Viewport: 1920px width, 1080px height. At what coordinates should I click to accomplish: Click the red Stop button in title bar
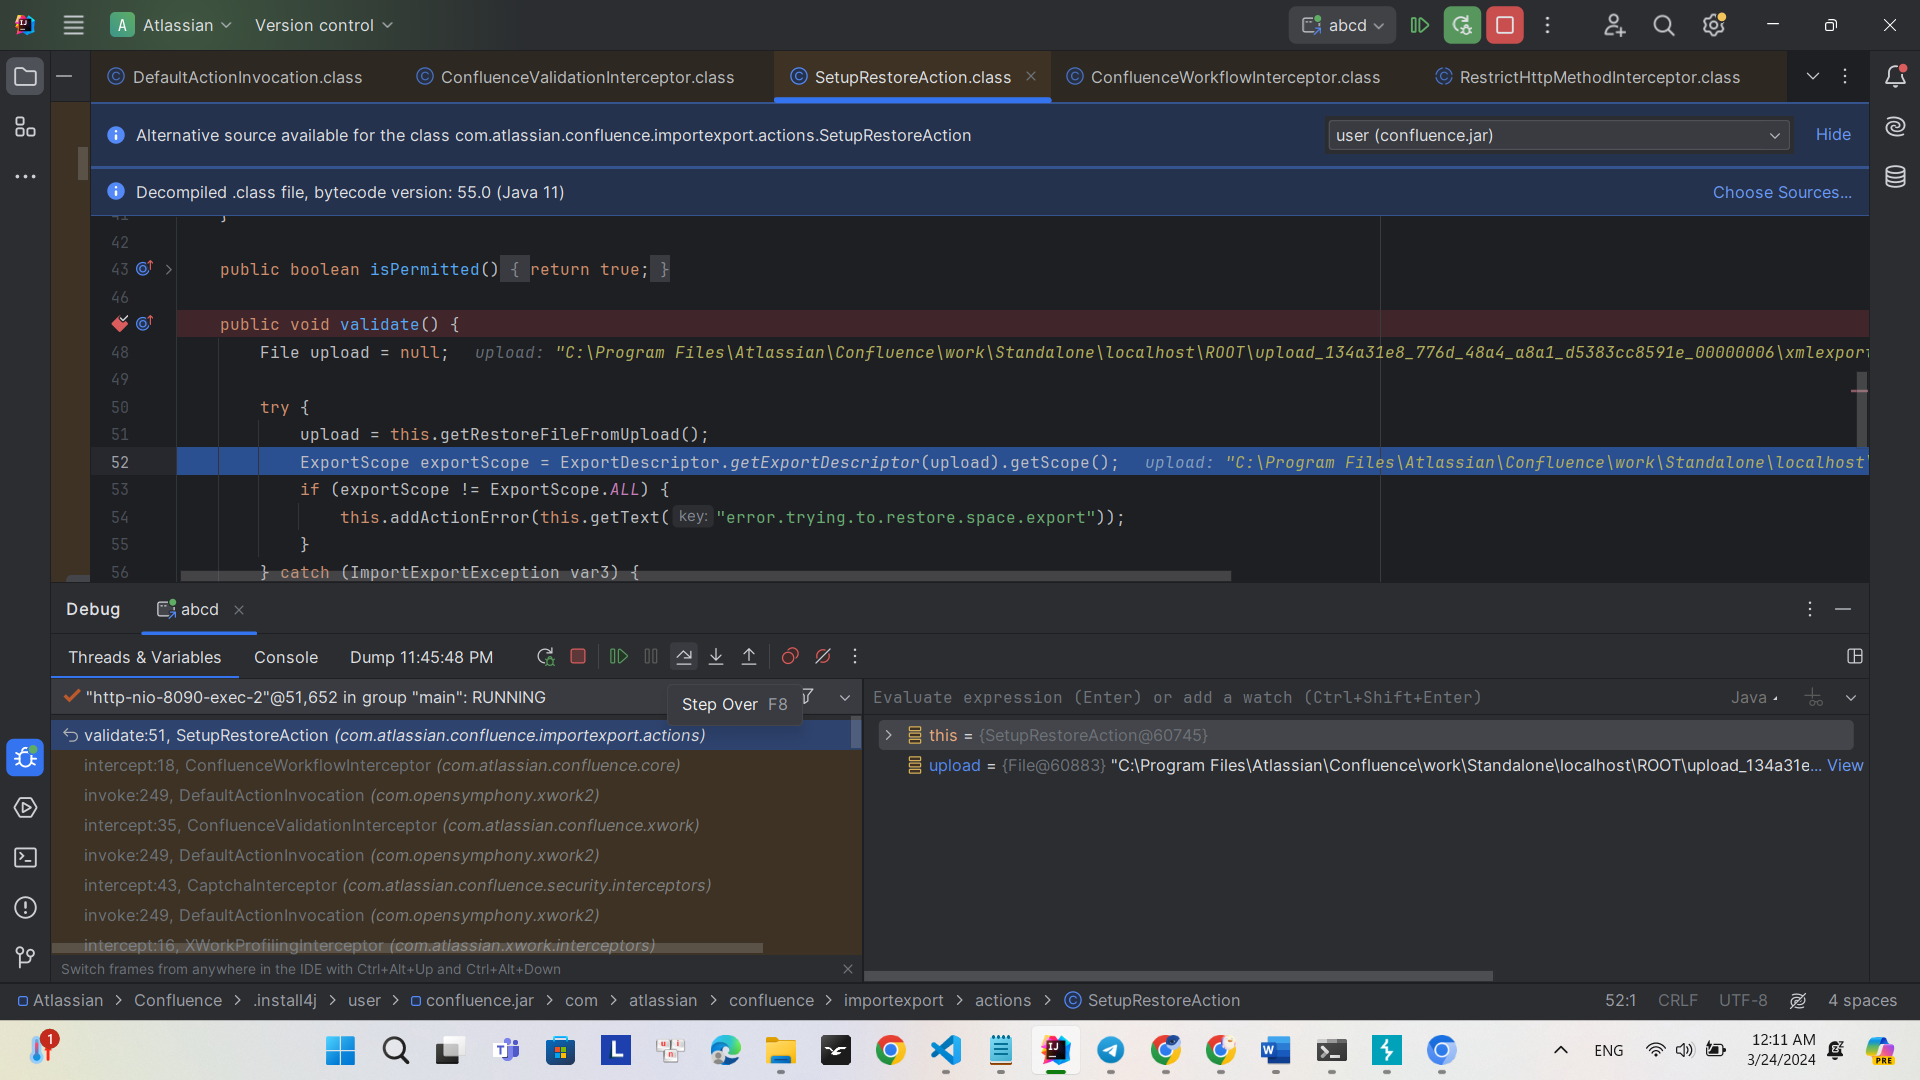click(x=1505, y=26)
